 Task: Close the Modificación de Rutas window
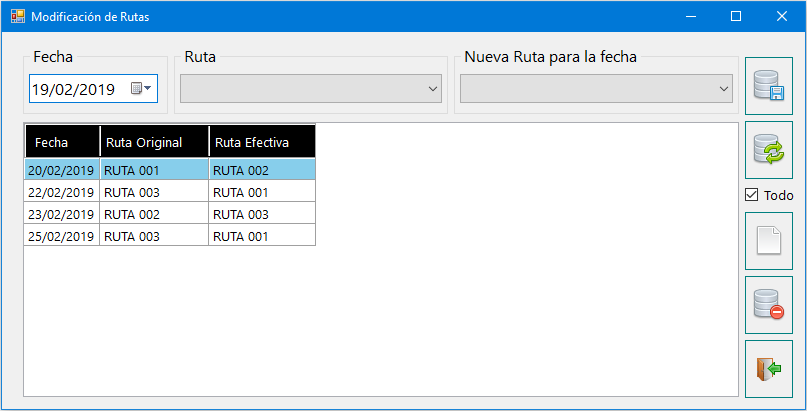[782, 16]
